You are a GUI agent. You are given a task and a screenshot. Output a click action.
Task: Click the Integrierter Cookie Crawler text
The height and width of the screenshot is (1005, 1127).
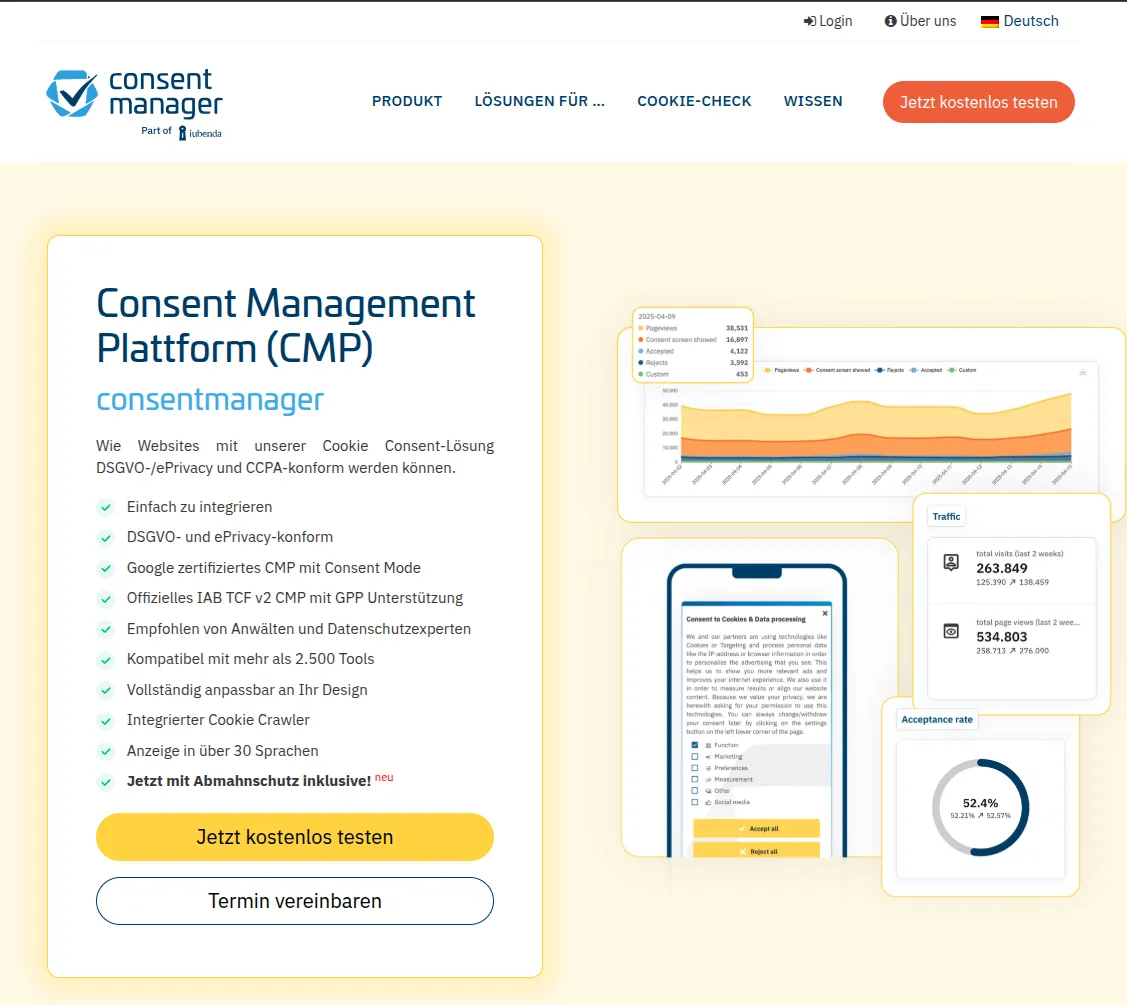[x=218, y=720]
